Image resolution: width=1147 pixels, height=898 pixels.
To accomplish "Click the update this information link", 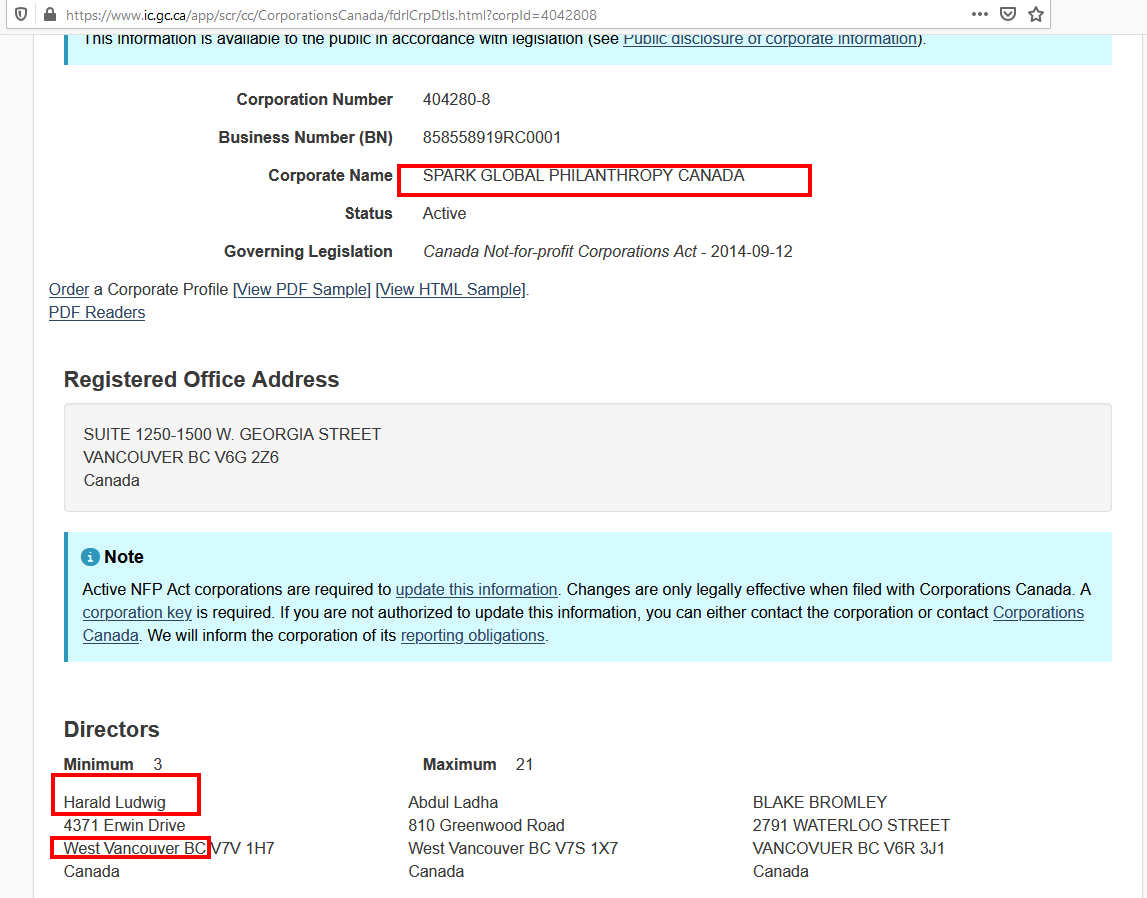I will (476, 590).
